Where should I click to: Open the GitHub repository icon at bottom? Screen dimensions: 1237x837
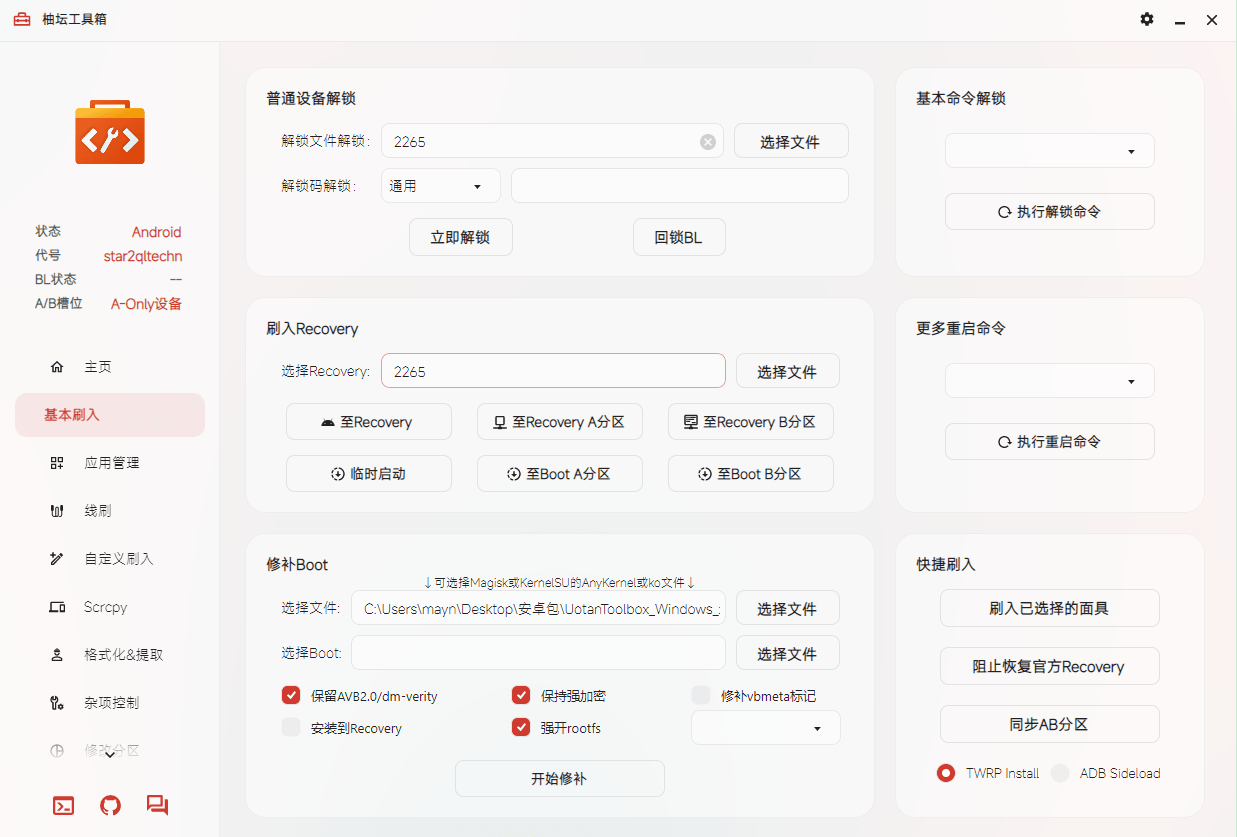109,805
